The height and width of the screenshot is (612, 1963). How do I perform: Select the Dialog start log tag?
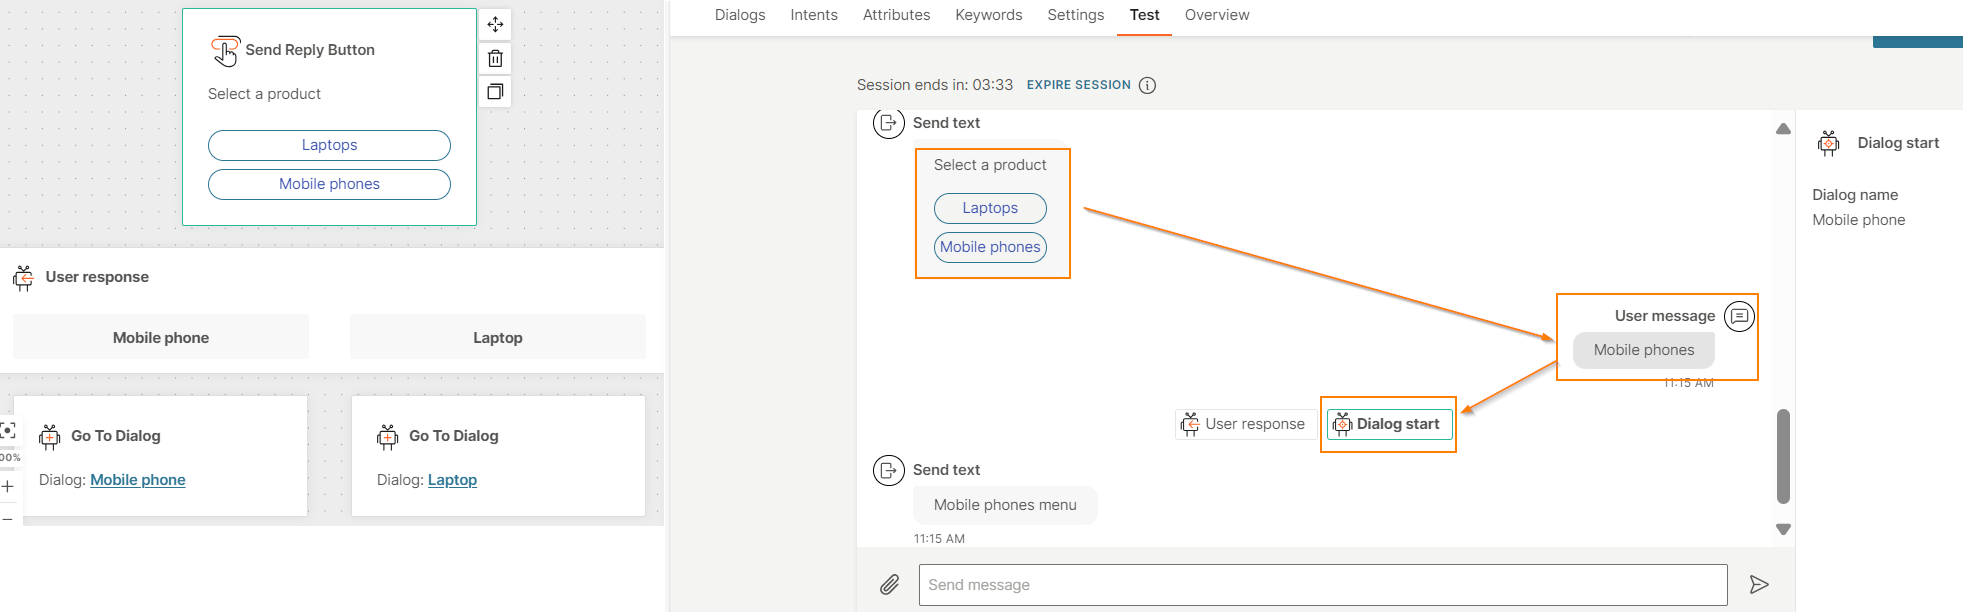[x=1389, y=424]
